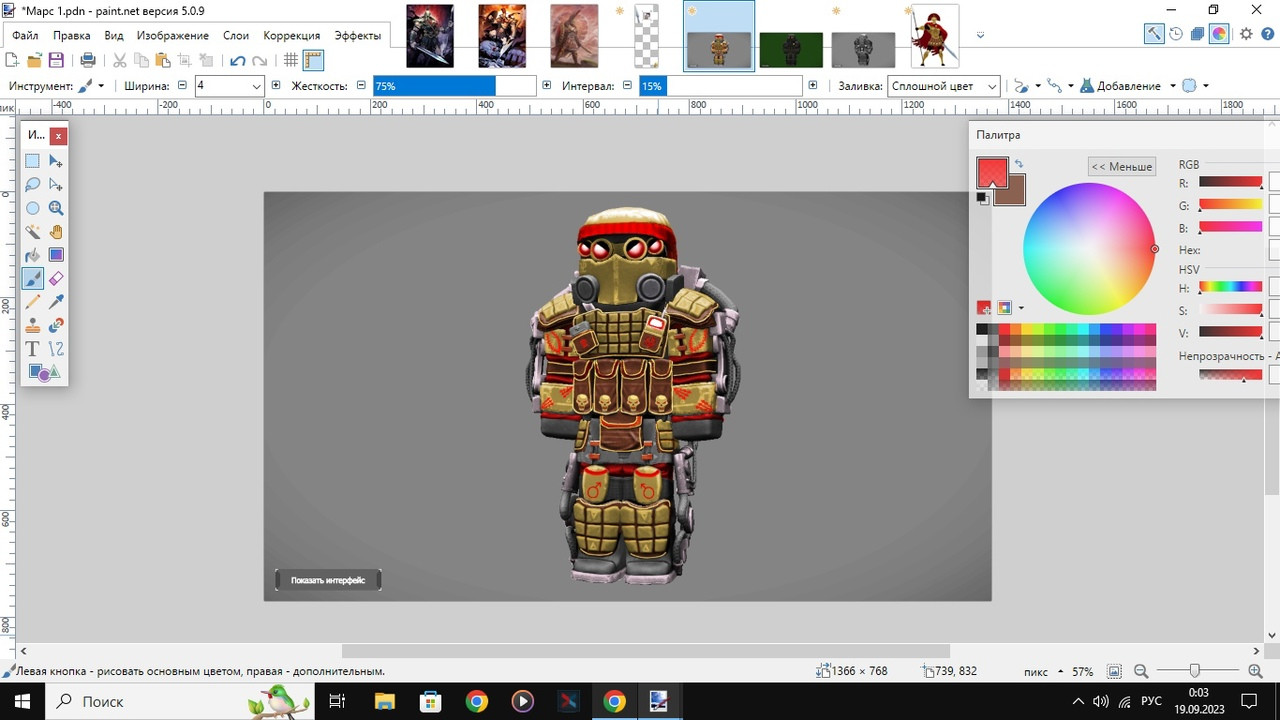Click the color wheel in Палитра
1280x720 pixels.
(1089, 249)
